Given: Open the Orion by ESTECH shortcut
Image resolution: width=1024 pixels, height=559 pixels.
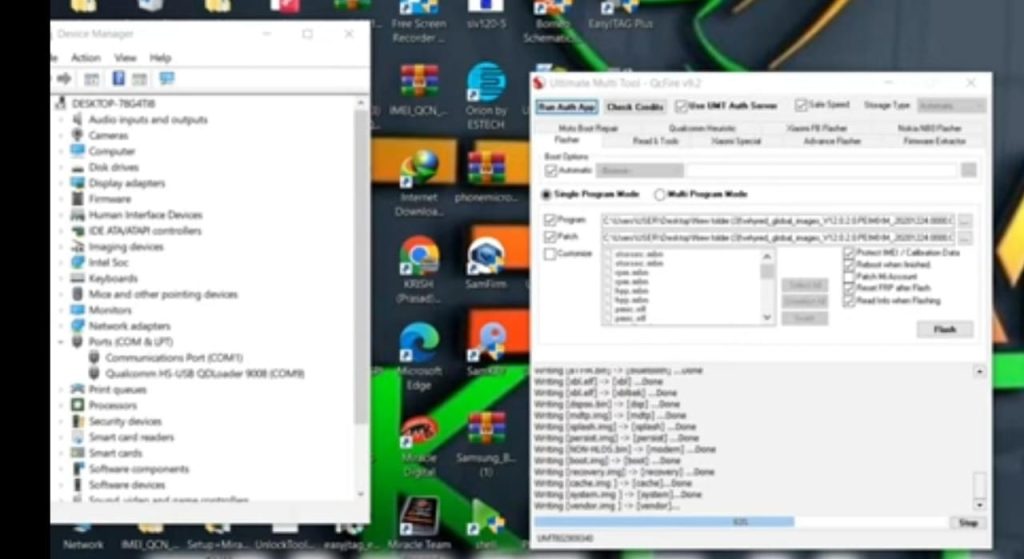Looking at the screenshot, I should tap(486, 82).
